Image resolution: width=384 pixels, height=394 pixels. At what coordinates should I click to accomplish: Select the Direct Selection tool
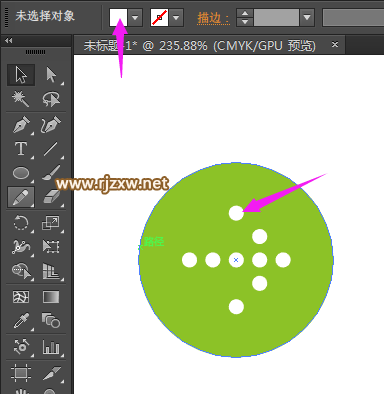click(x=51, y=75)
